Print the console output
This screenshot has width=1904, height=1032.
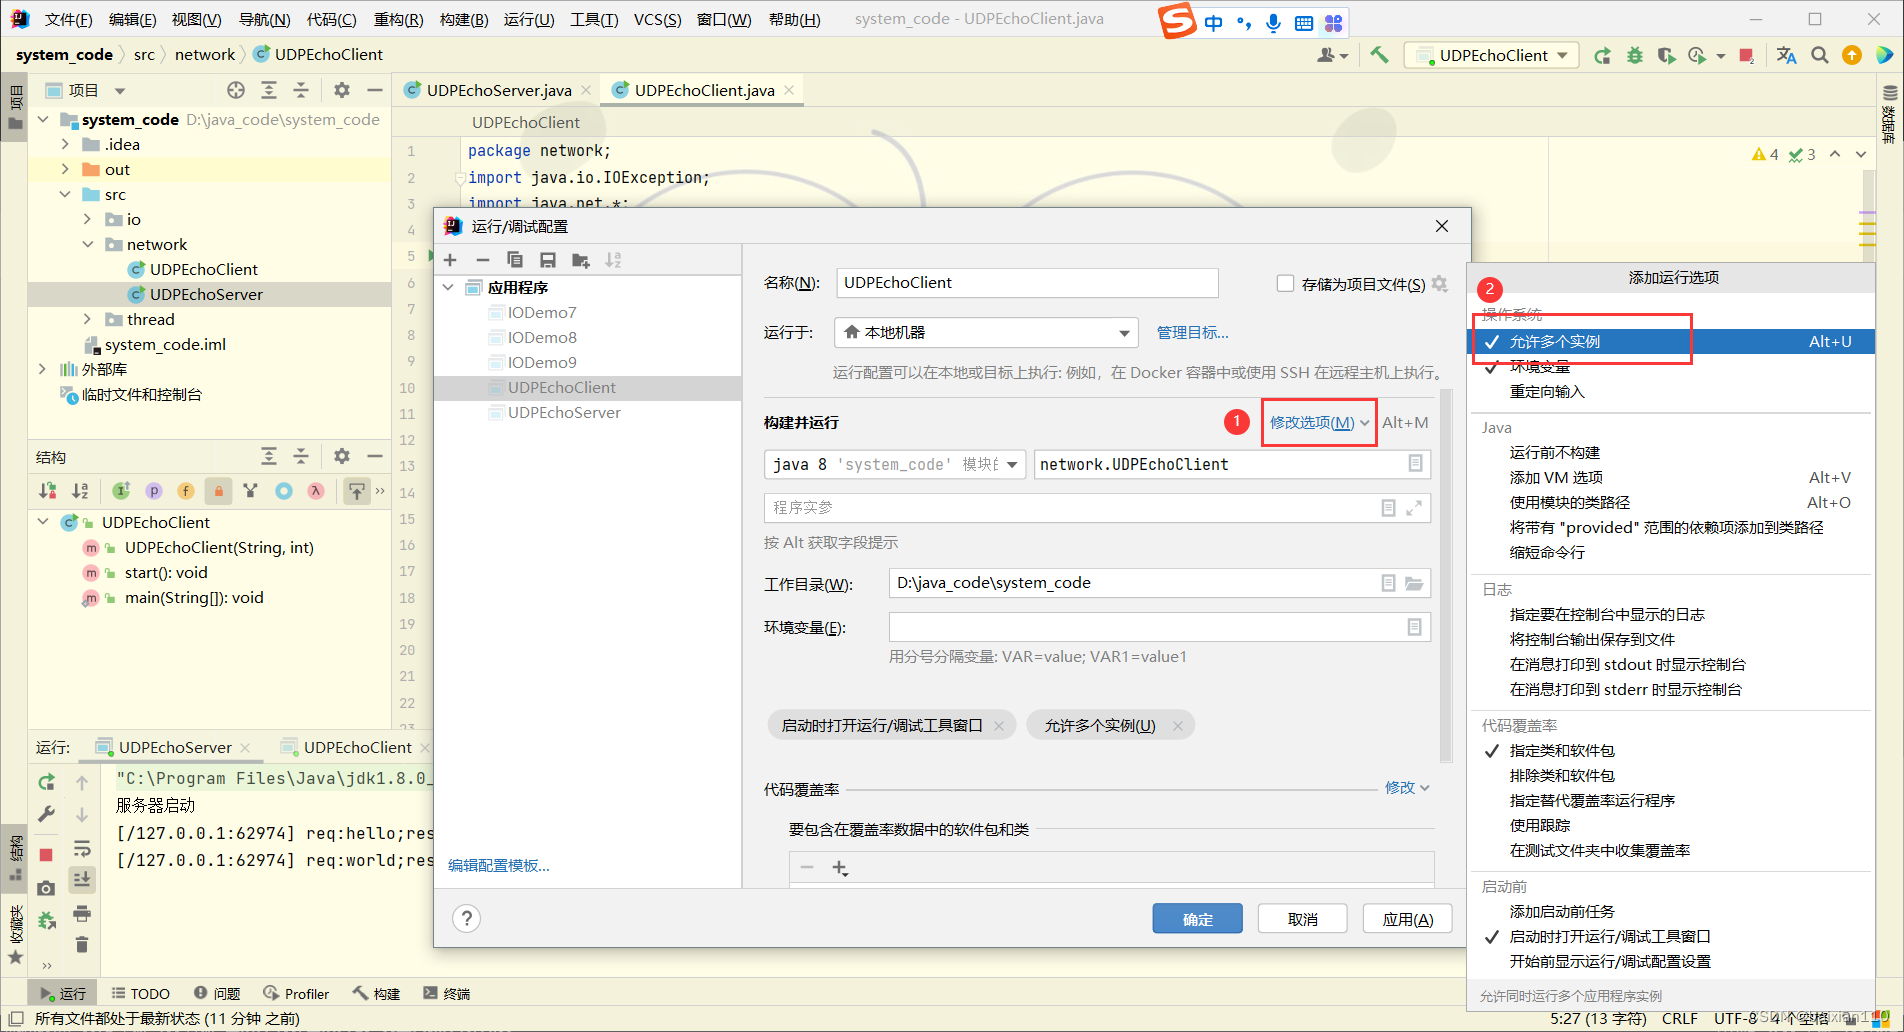(82, 913)
